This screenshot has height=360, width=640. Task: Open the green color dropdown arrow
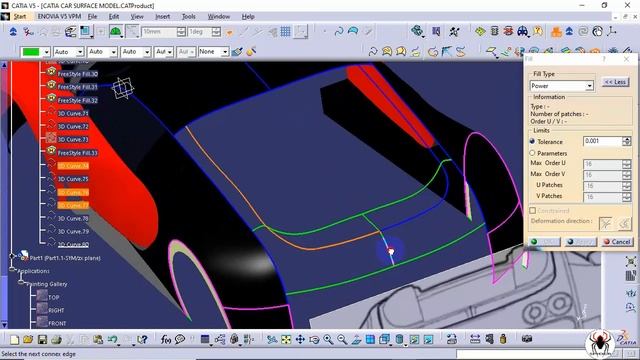click(46, 52)
